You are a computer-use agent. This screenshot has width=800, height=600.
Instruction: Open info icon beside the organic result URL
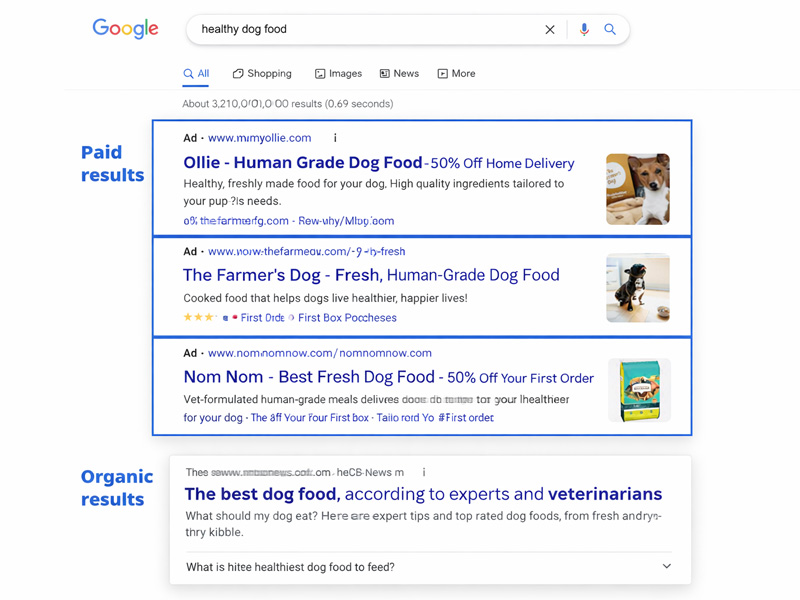[x=424, y=472]
